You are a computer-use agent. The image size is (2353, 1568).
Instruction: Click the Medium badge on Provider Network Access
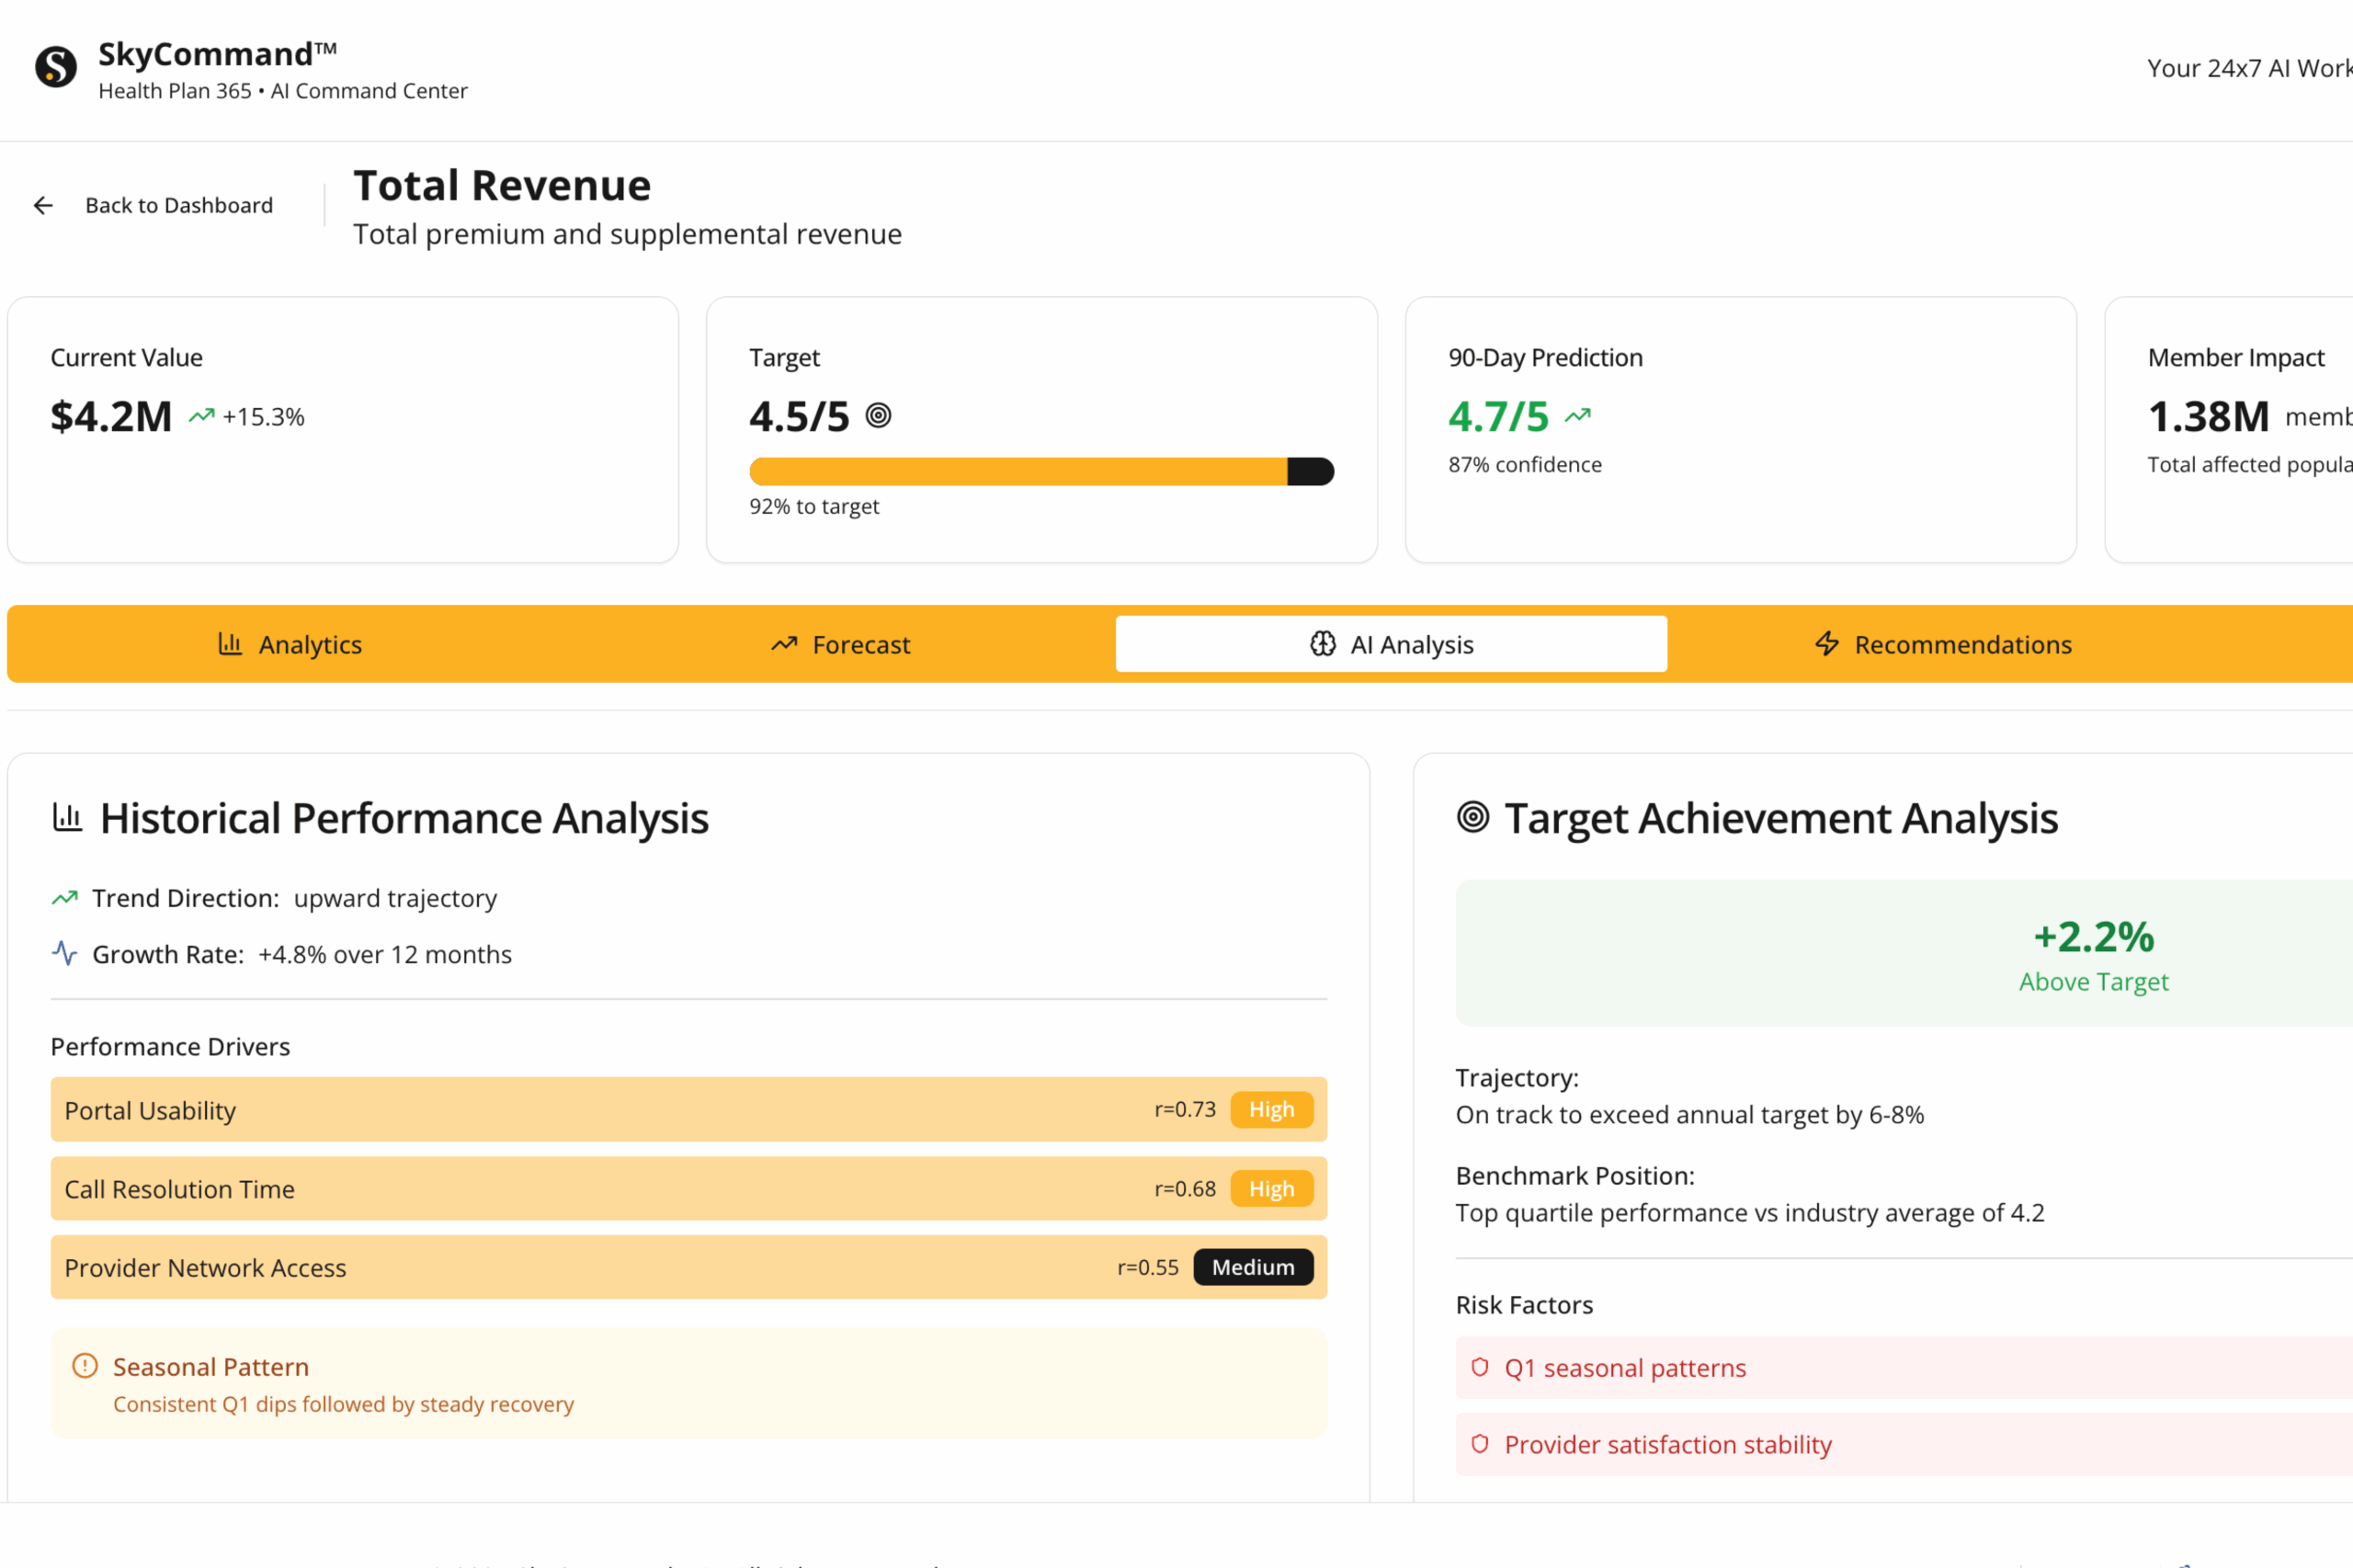tap(1252, 1267)
